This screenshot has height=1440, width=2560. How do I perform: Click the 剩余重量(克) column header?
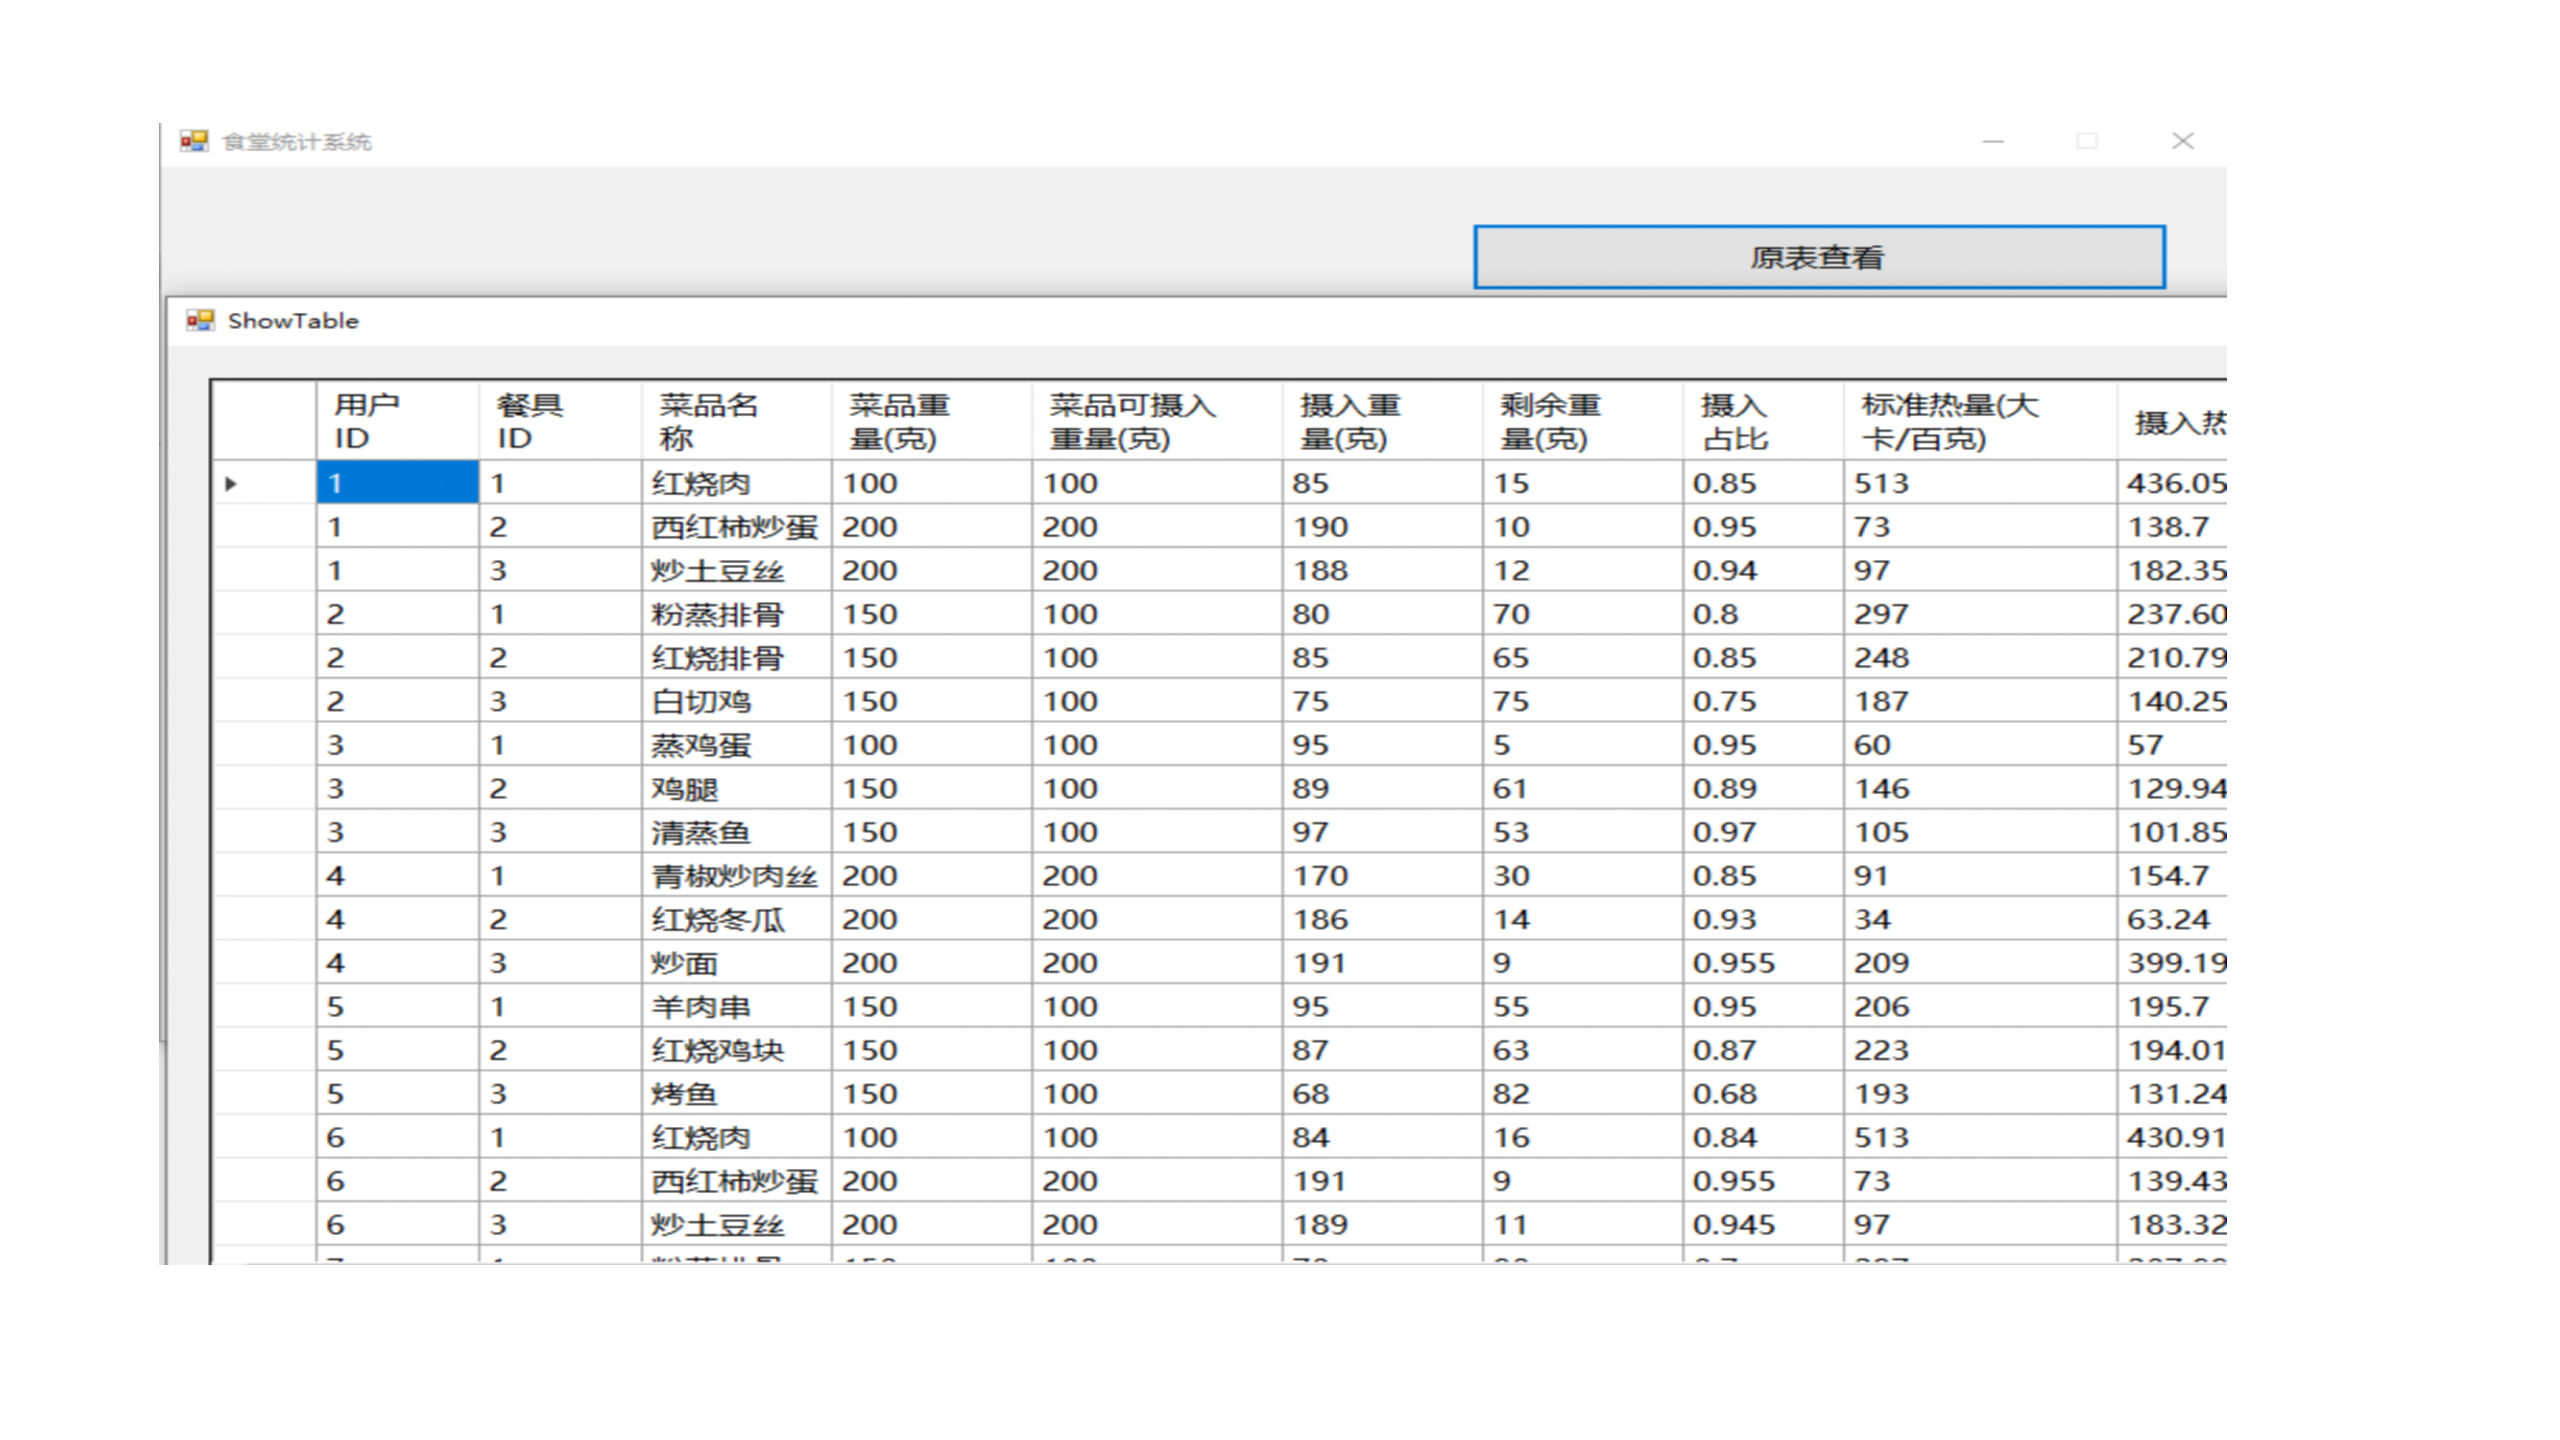point(1581,421)
